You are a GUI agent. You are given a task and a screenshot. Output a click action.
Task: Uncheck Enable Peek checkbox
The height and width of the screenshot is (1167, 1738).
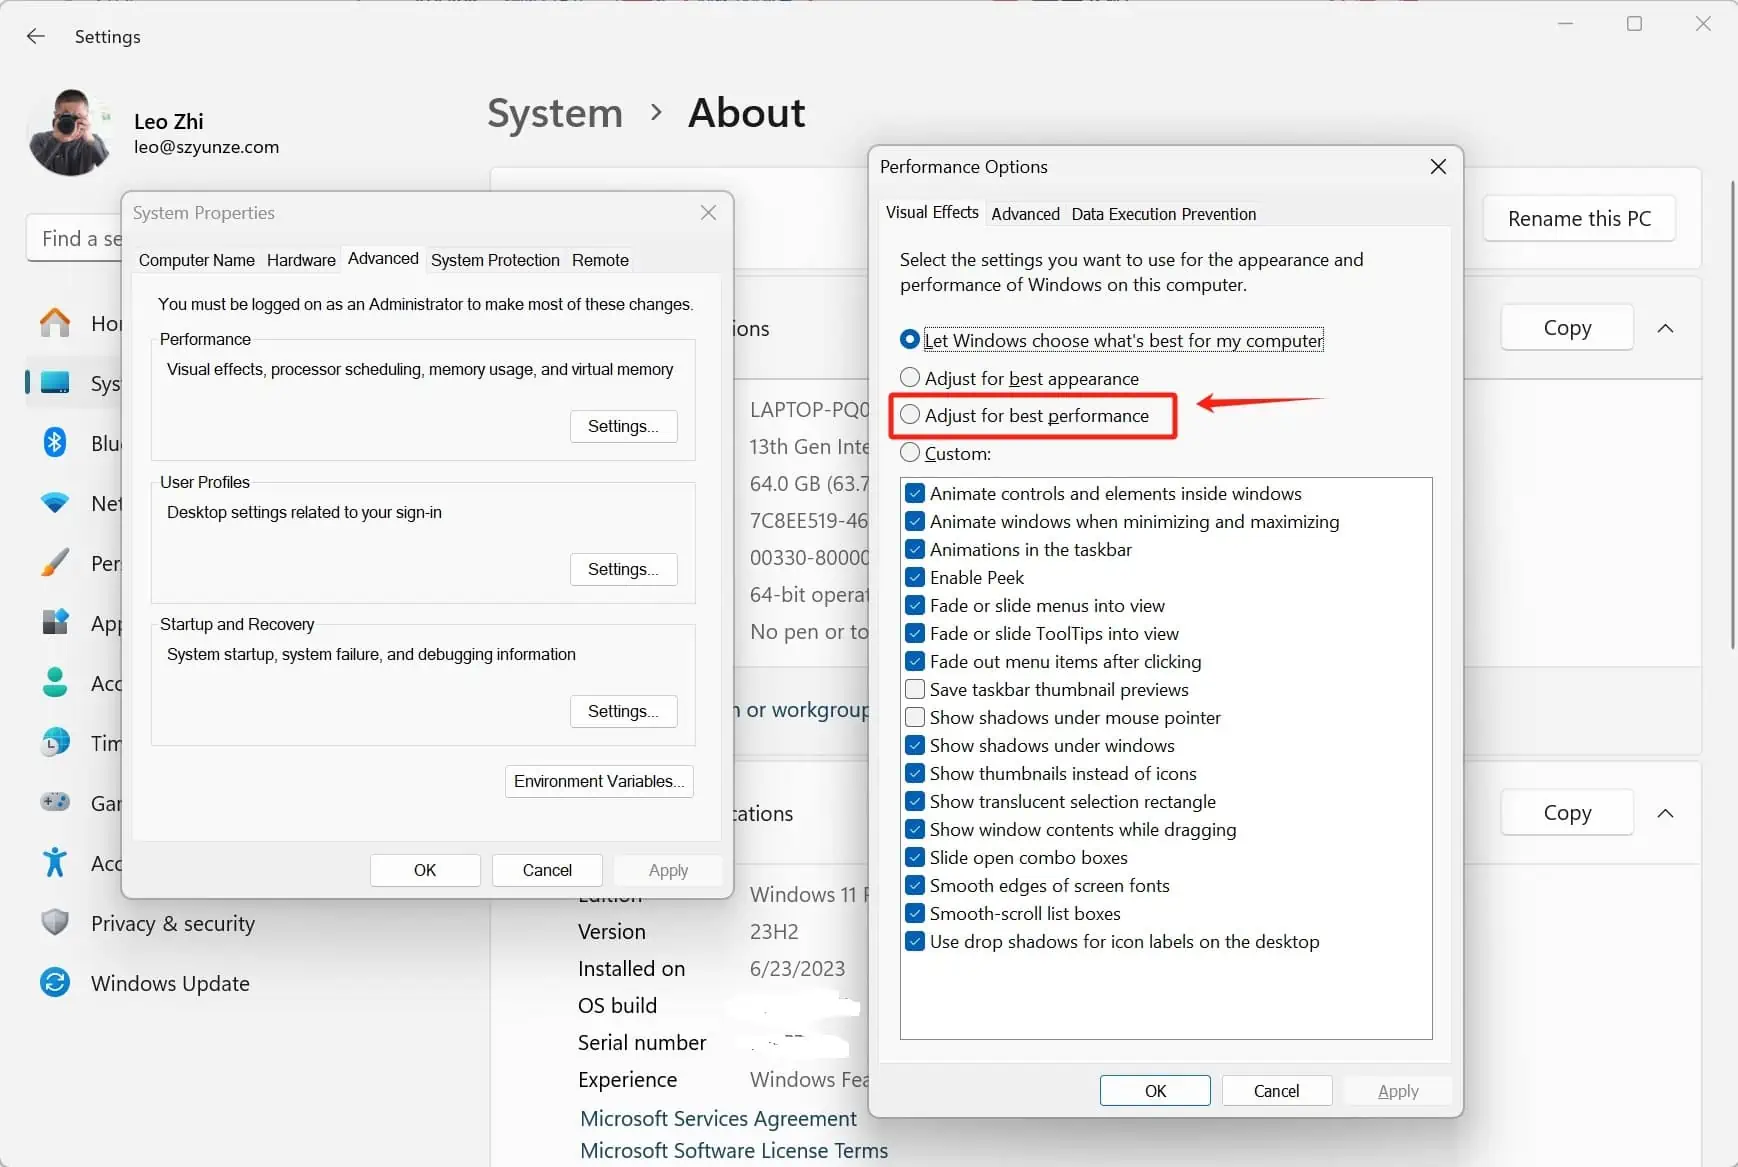pos(914,578)
